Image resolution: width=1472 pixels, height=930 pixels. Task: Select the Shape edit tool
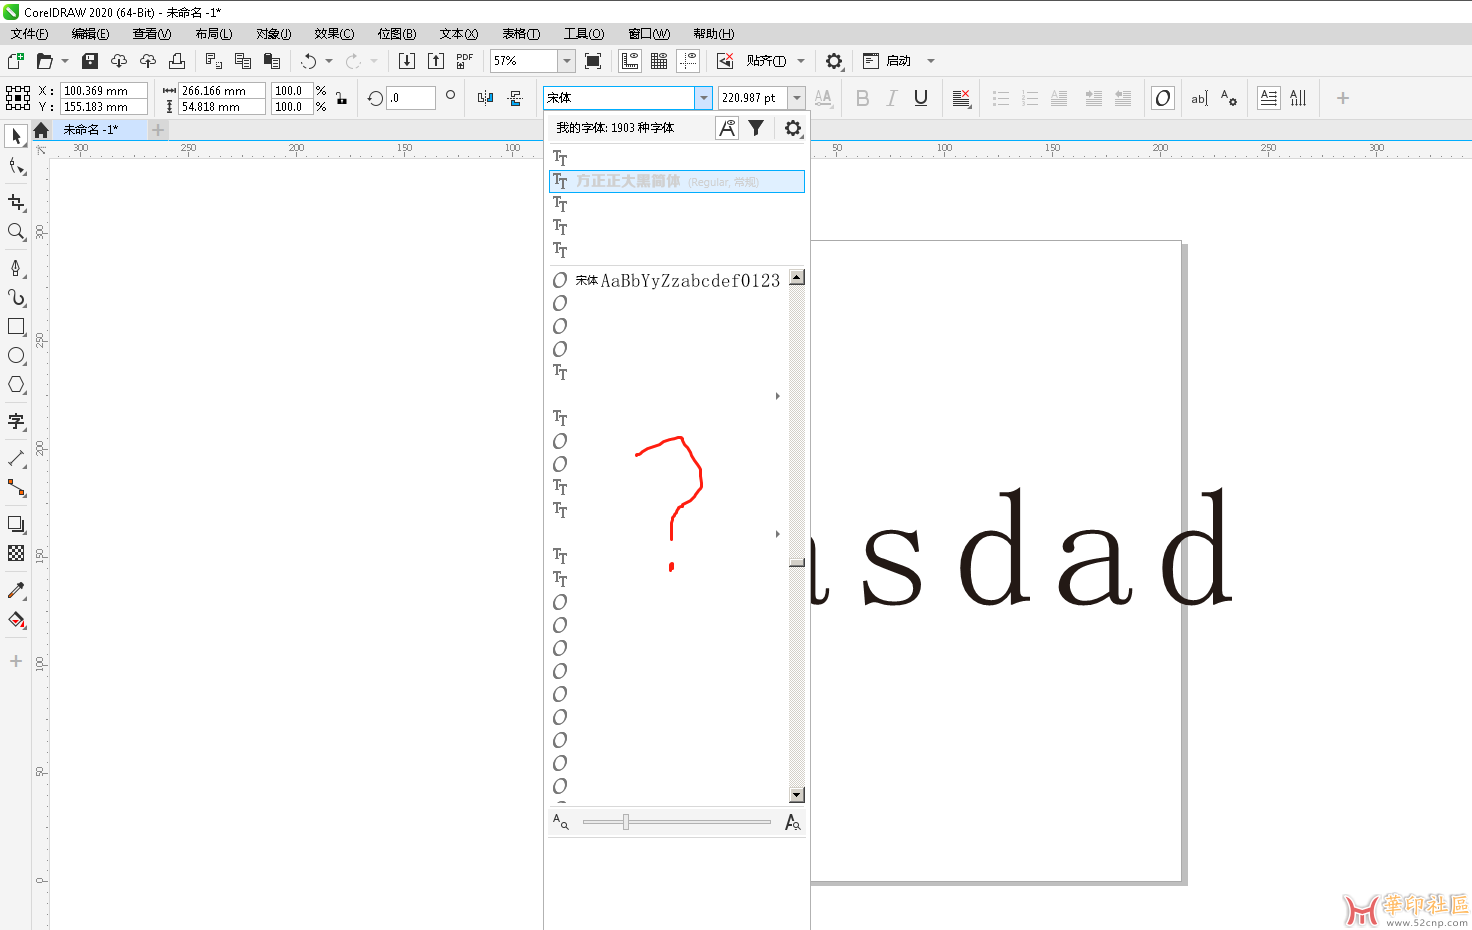pyautogui.click(x=16, y=166)
